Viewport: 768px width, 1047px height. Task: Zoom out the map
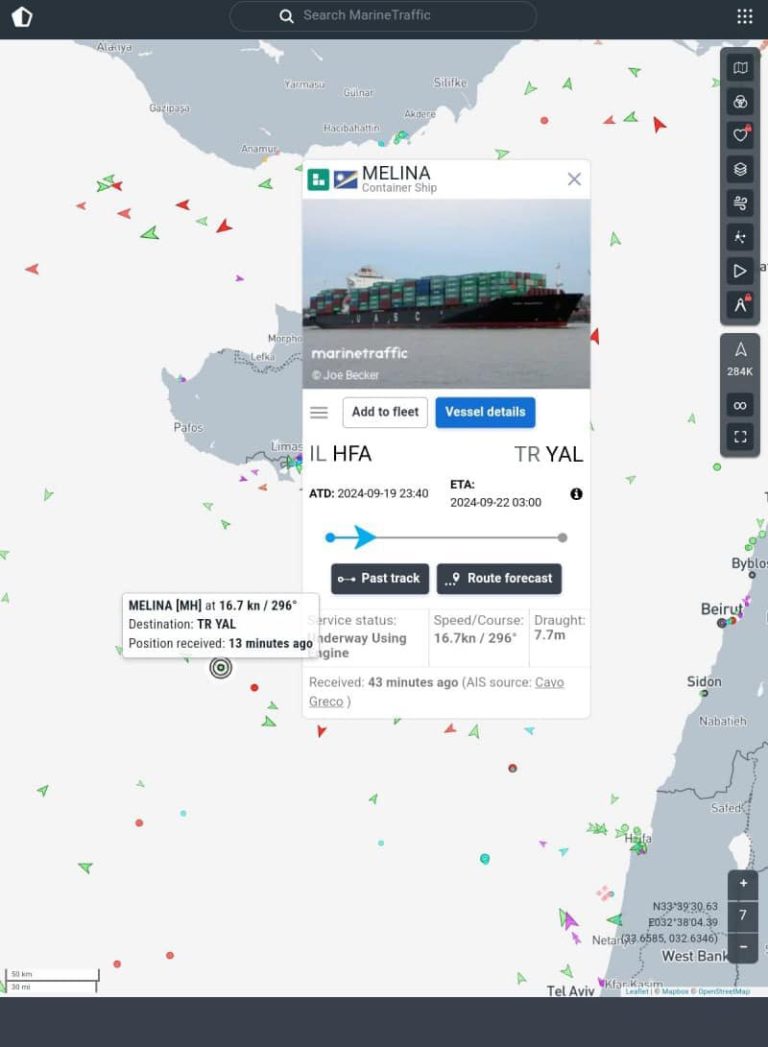[743, 947]
